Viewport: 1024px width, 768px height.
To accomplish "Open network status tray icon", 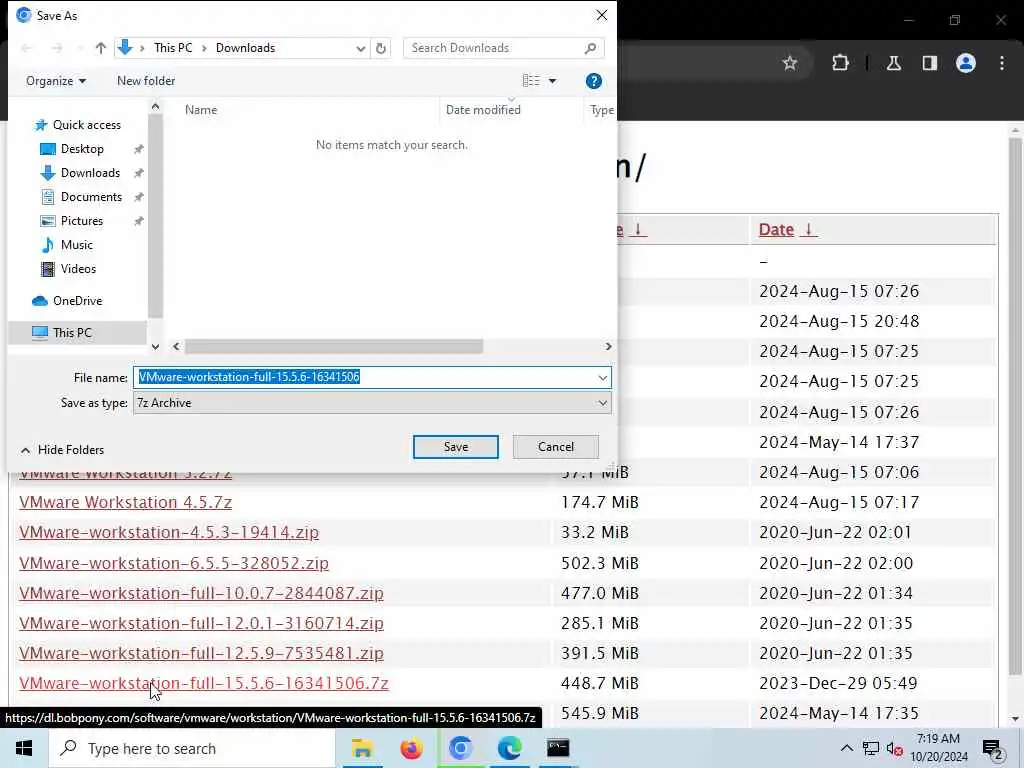I will 871,748.
